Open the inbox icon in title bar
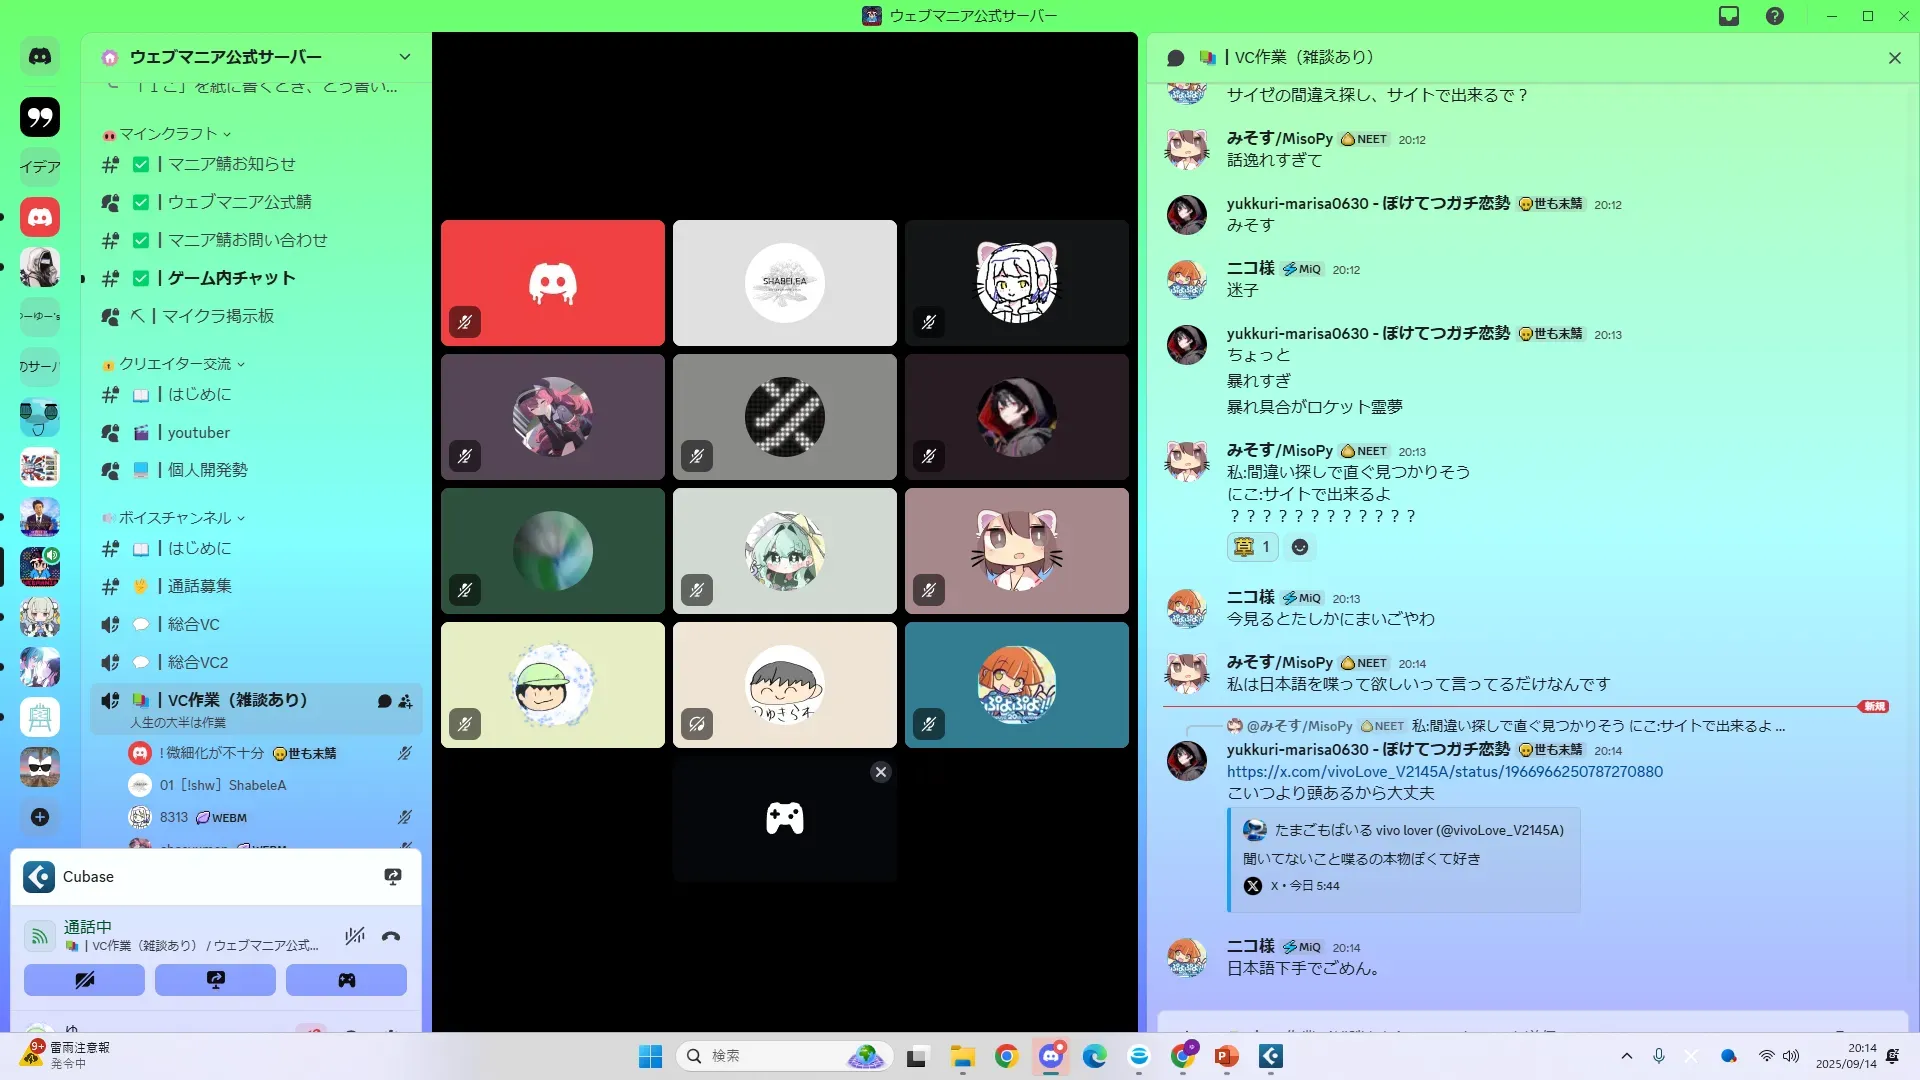Screen dimensions: 1920x1080 1729,16
